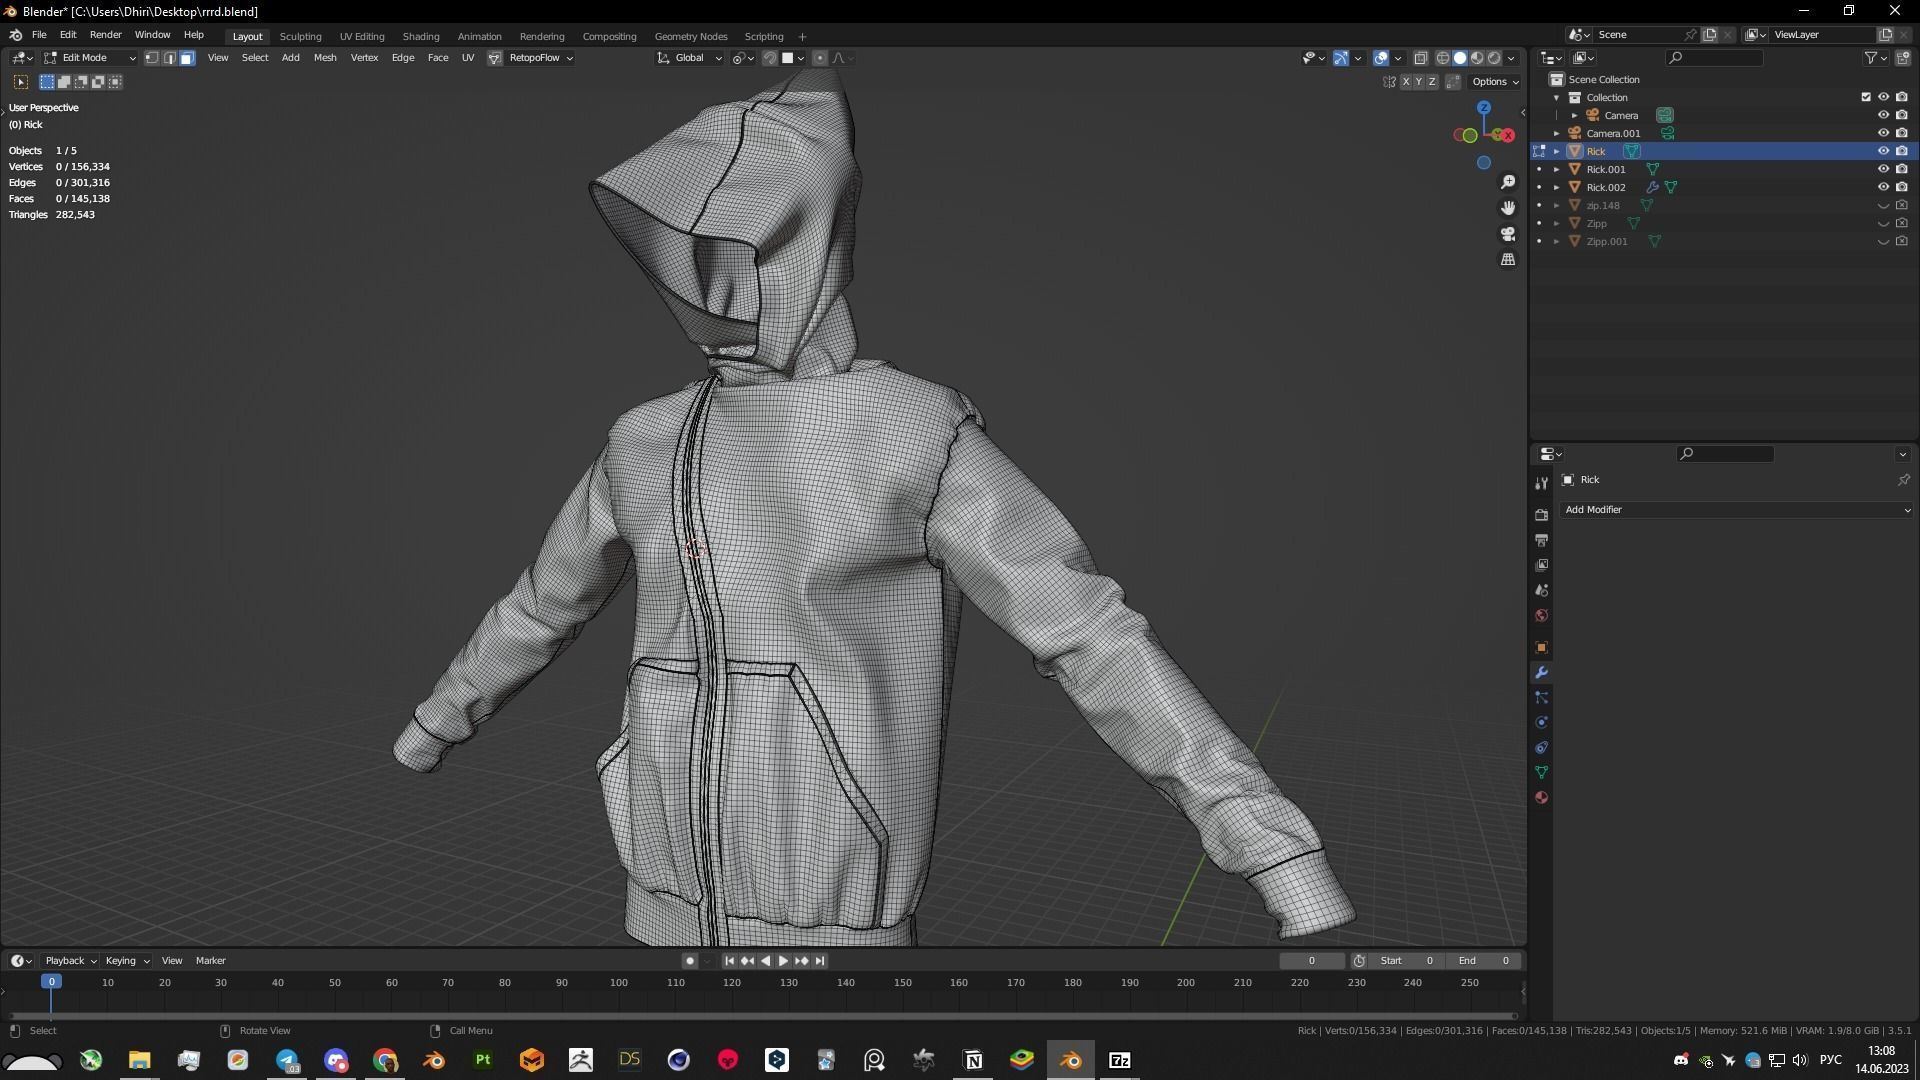Collapse the Collection in outliner
Screen dimensions: 1920x1080
(1557, 97)
